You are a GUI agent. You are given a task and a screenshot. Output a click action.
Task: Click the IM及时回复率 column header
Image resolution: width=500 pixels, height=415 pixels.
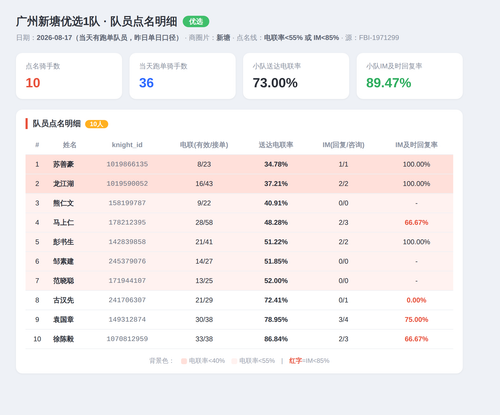(416, 145)
